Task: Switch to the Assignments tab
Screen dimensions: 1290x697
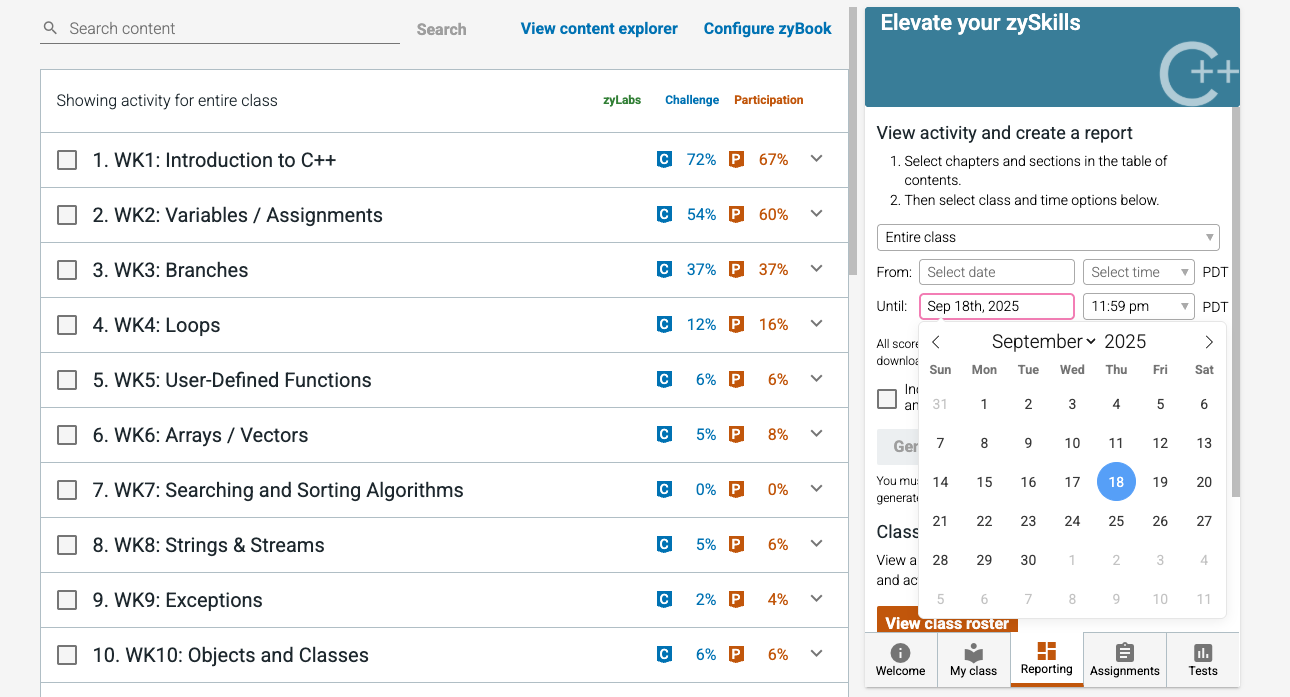Action: coord(1125,660)
